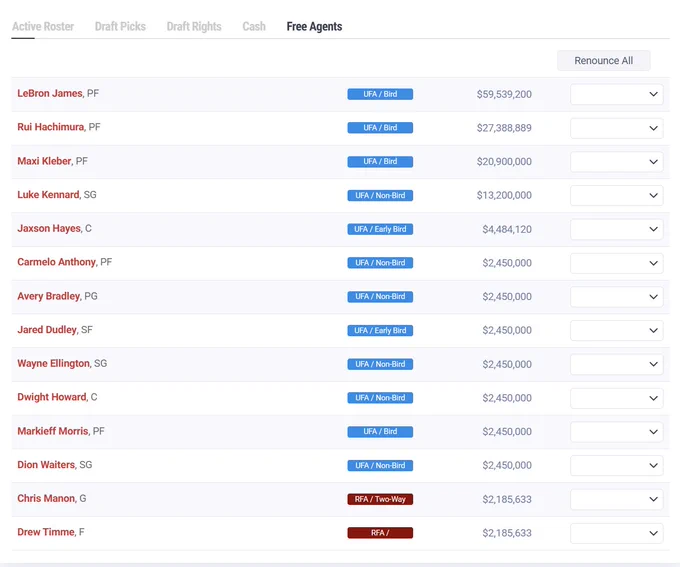The height and width of the screenshot is (567, 680).
Task: Expand the dropdown in Maxi Kleber row
Action: (617, 162)
